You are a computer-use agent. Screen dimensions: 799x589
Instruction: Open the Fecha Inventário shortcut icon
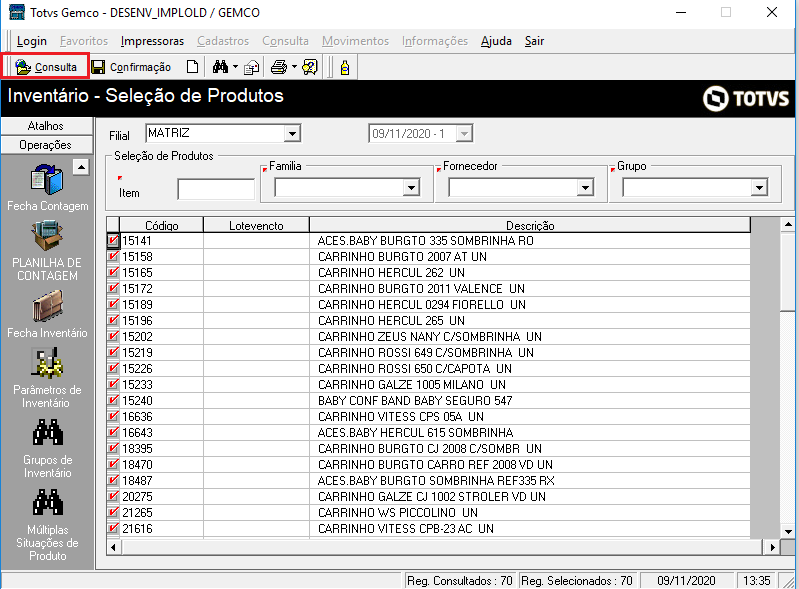(47, 306)
